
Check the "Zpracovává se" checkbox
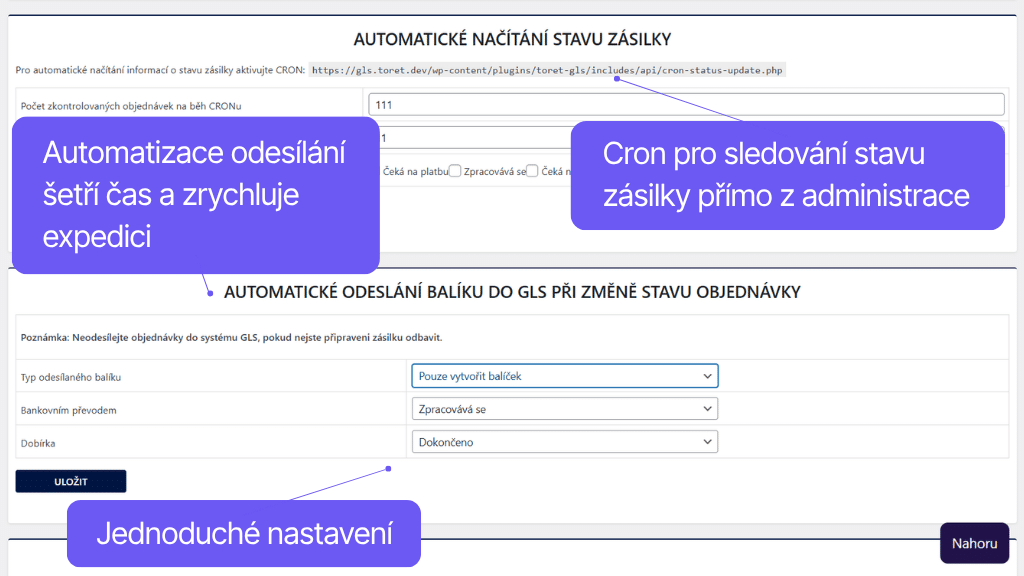(531, 171)
